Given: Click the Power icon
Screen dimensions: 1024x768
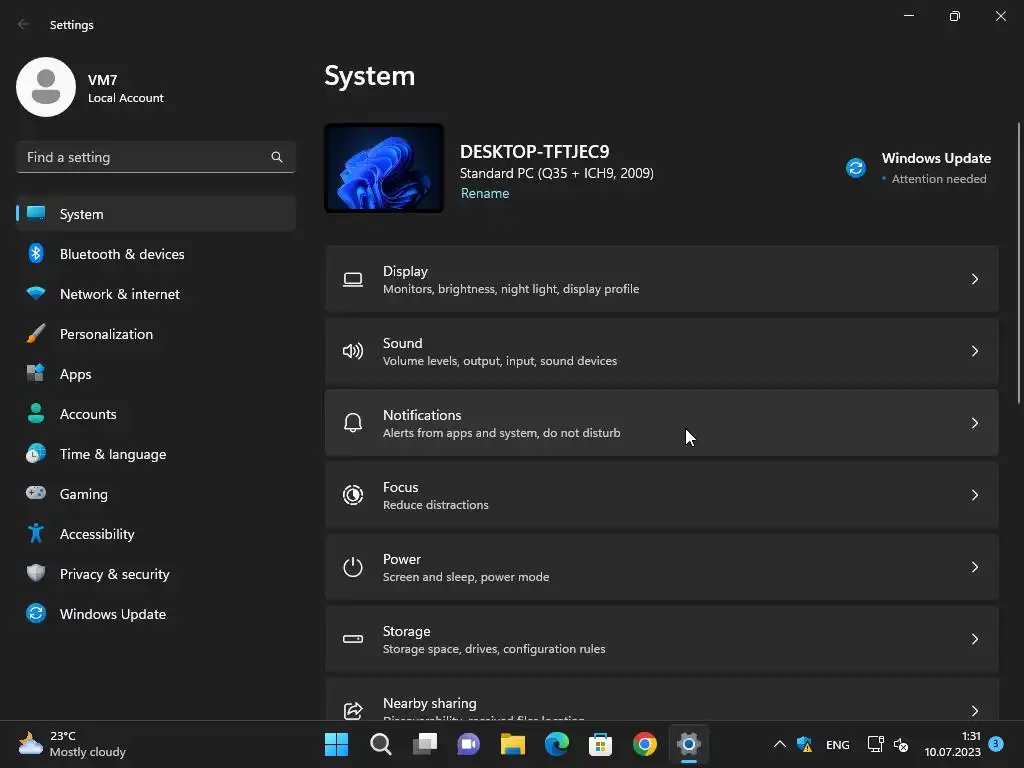Looking at the screenshot, I should pyautogui.click(x=353, y=567).
